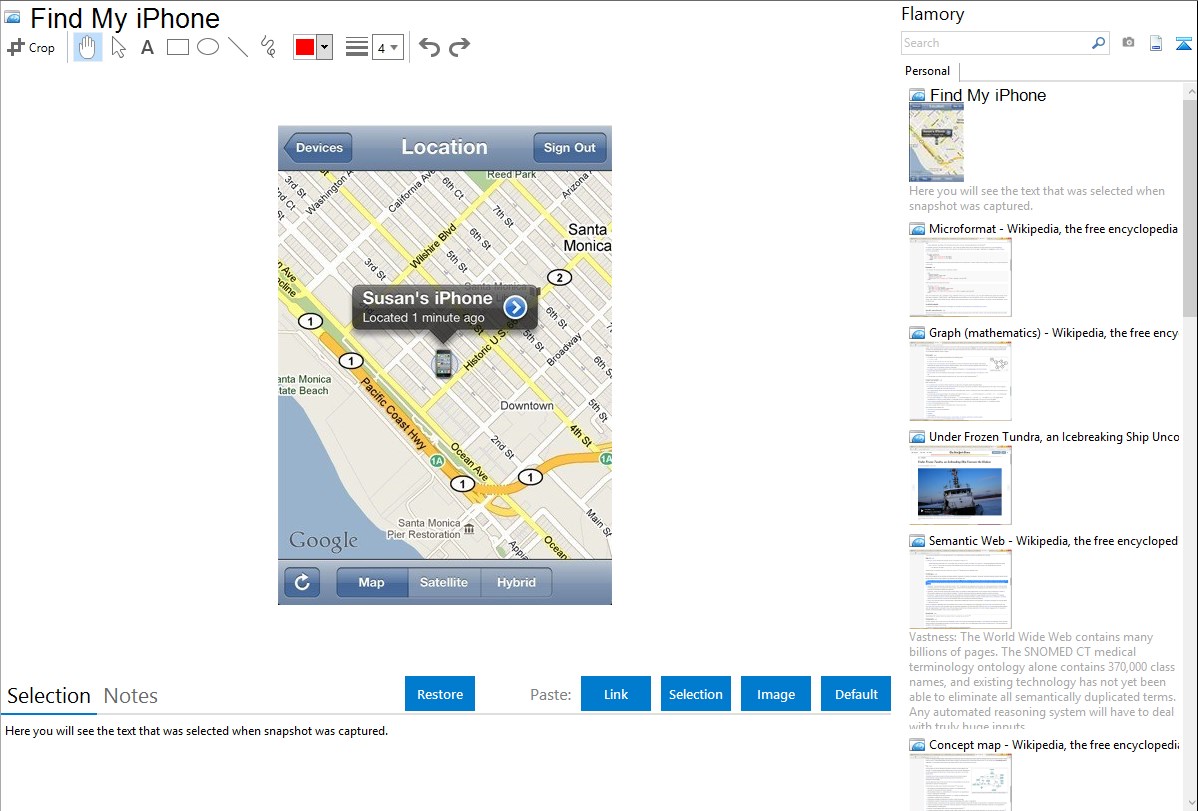
Task: Select the arrow pointer tool
Action: pyautogui.click(x=118, y=47)
